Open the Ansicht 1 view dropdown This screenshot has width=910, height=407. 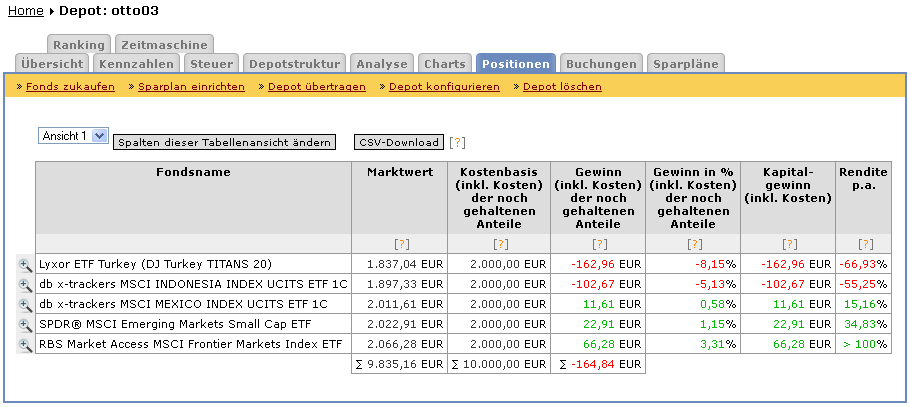[x=73, y=136]
